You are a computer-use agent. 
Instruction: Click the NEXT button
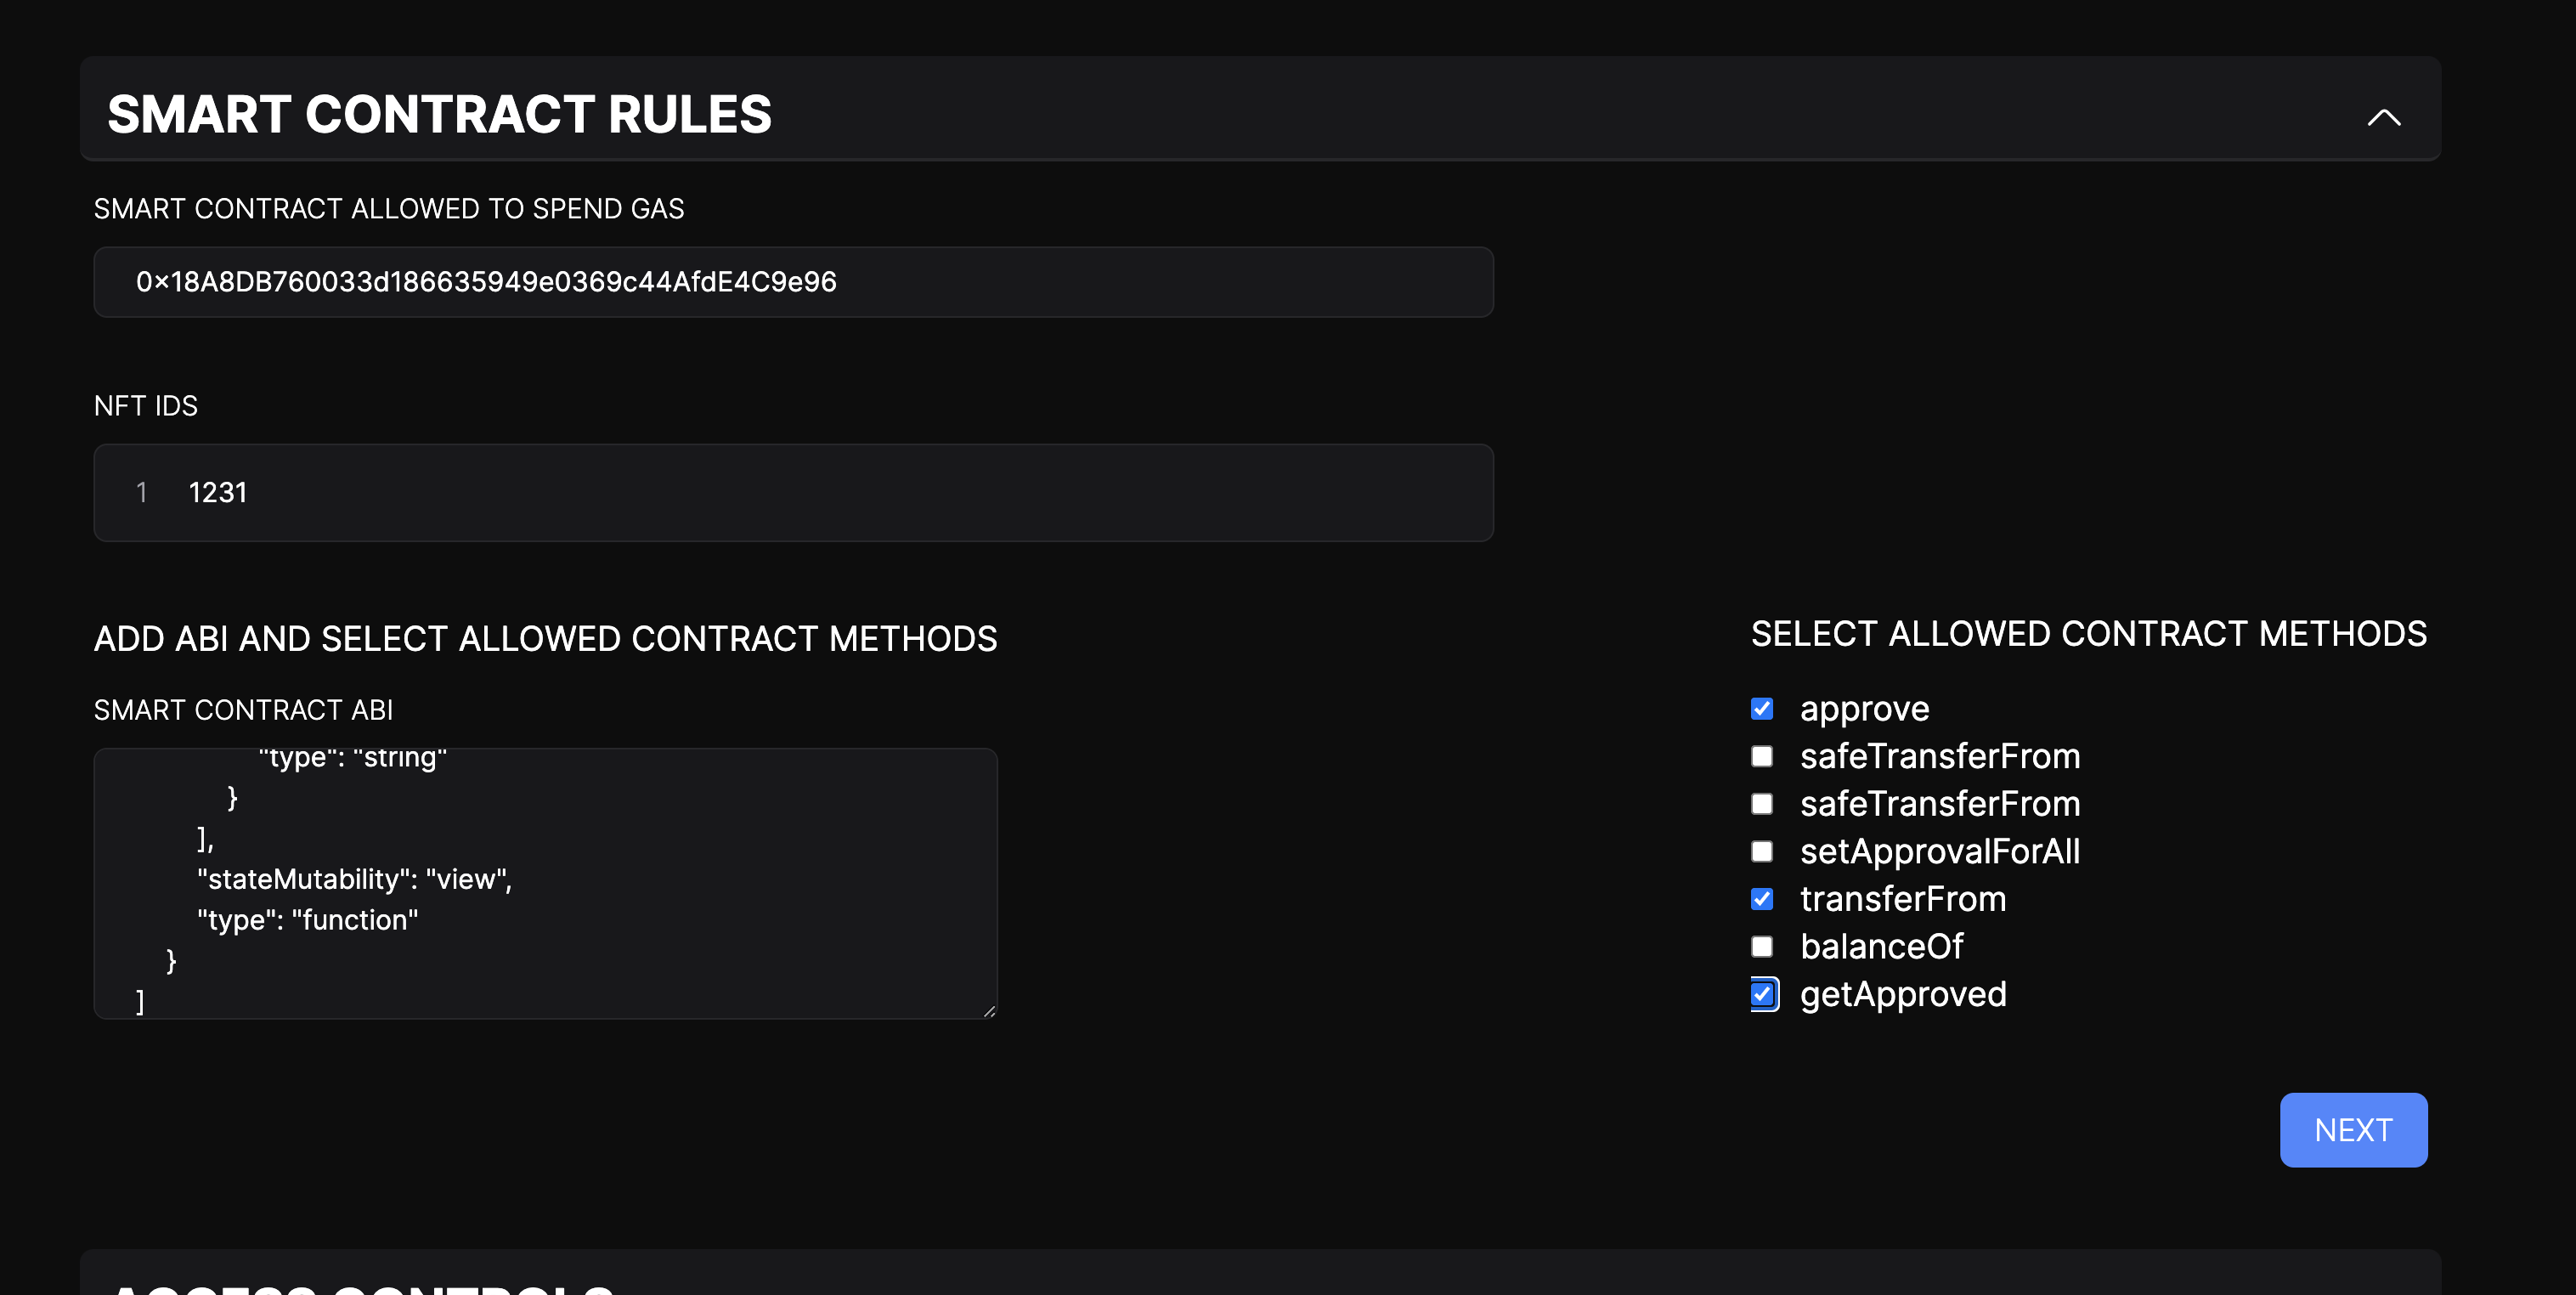[2353, 1130]
